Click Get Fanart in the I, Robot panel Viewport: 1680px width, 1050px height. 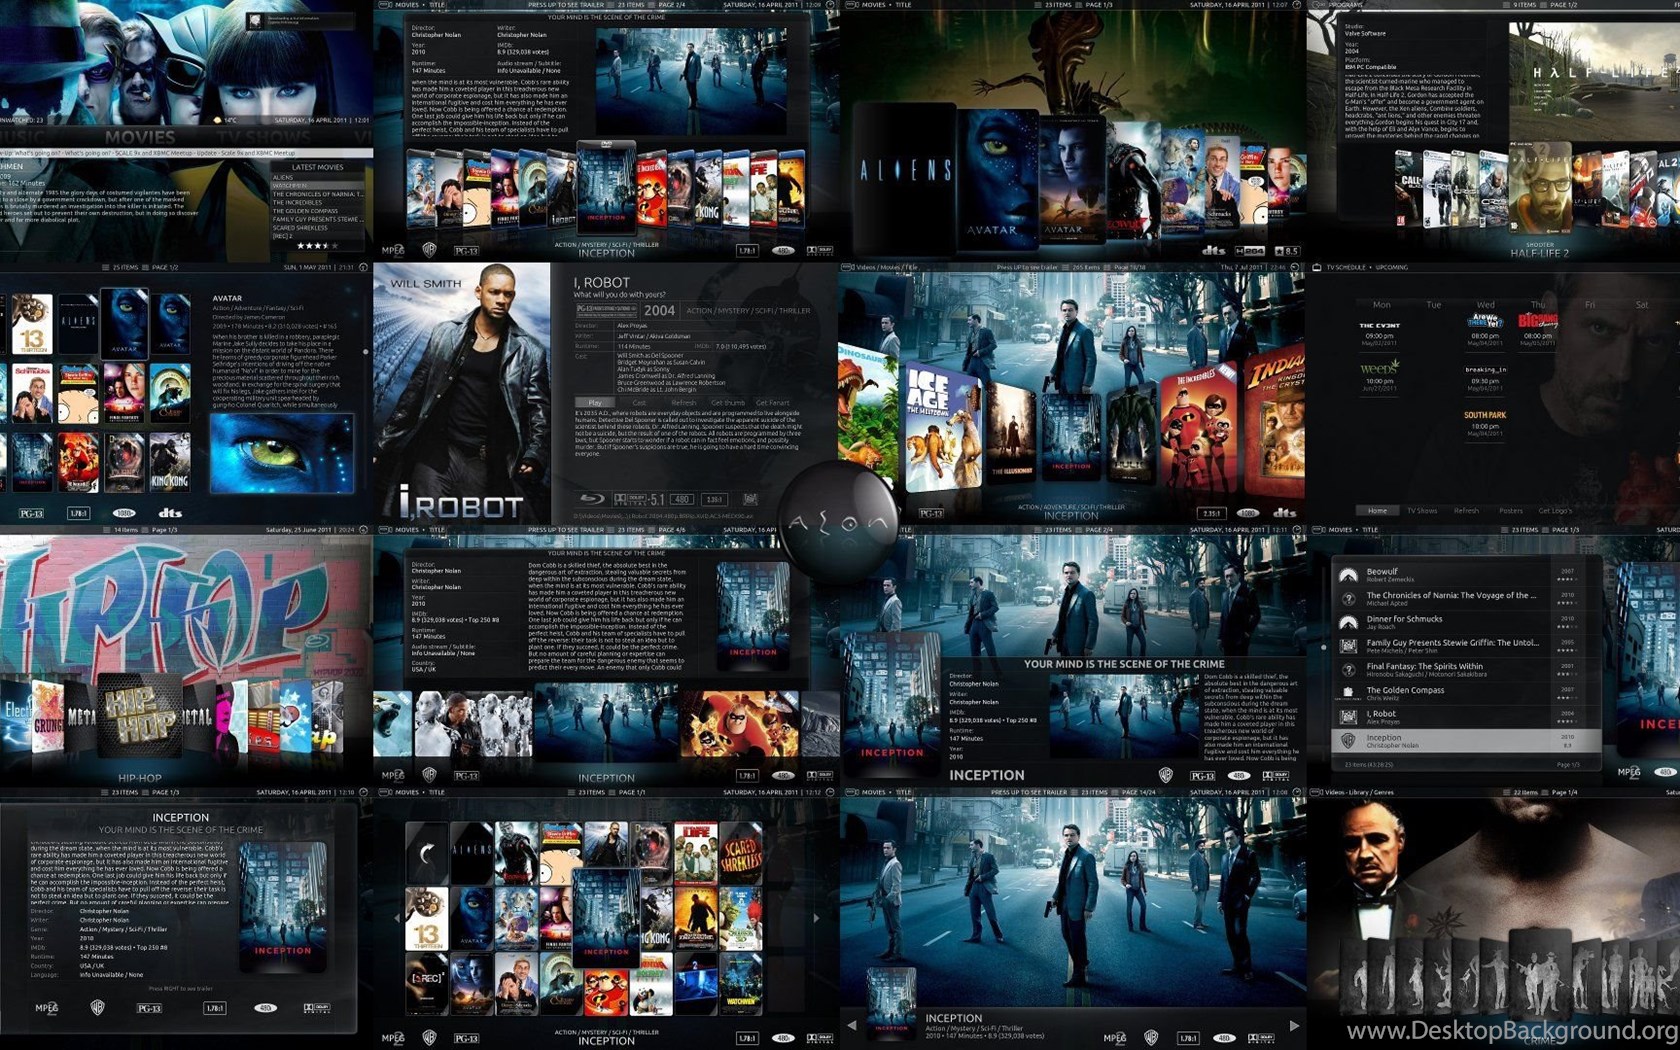[772, 402]
